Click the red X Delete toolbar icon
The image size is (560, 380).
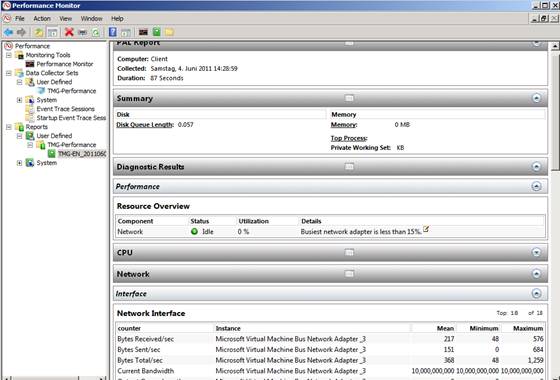point(69,32)
